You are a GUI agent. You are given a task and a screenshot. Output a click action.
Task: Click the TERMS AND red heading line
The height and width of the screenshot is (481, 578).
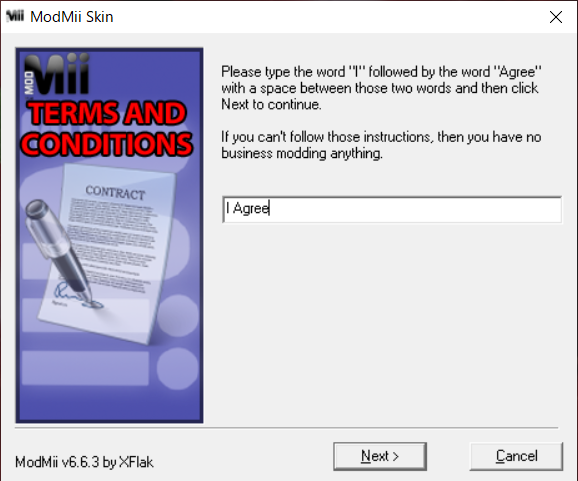tap(107, 113)
